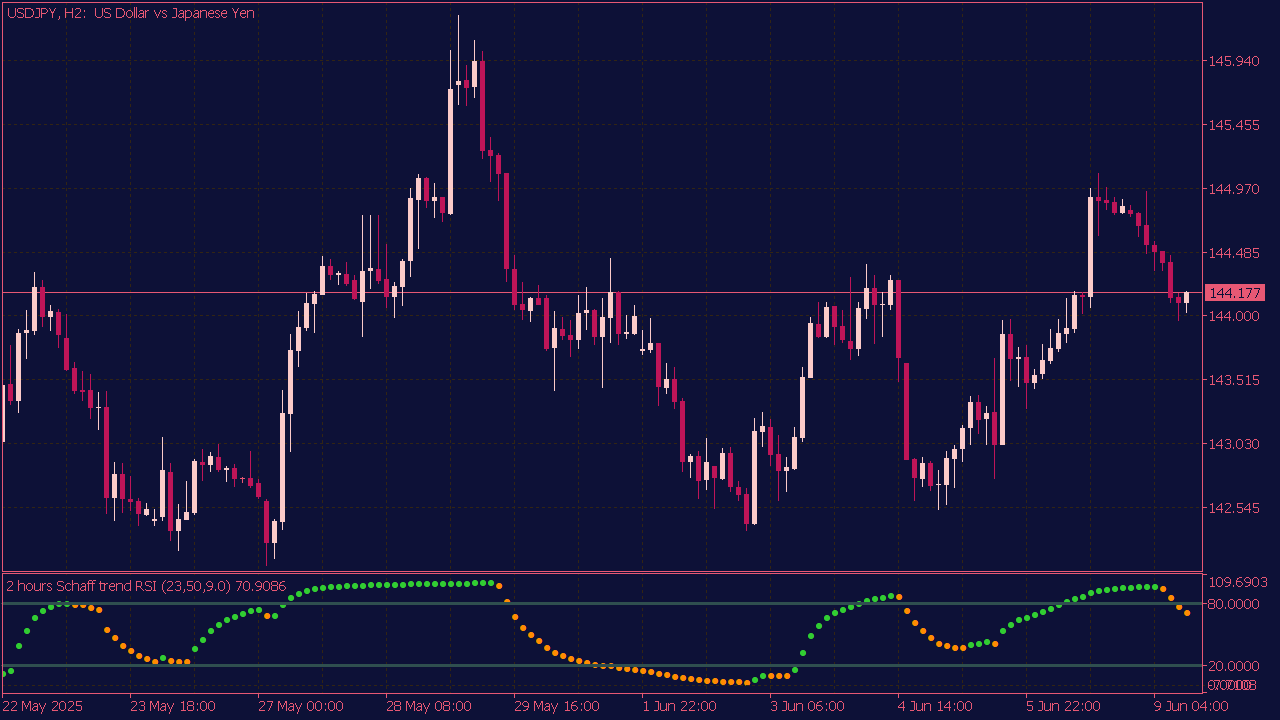Image resolution: width=1280 pixels, height=720 pixels.
Task: Click the 143.515 price axis label
Action: point(1234,380)
